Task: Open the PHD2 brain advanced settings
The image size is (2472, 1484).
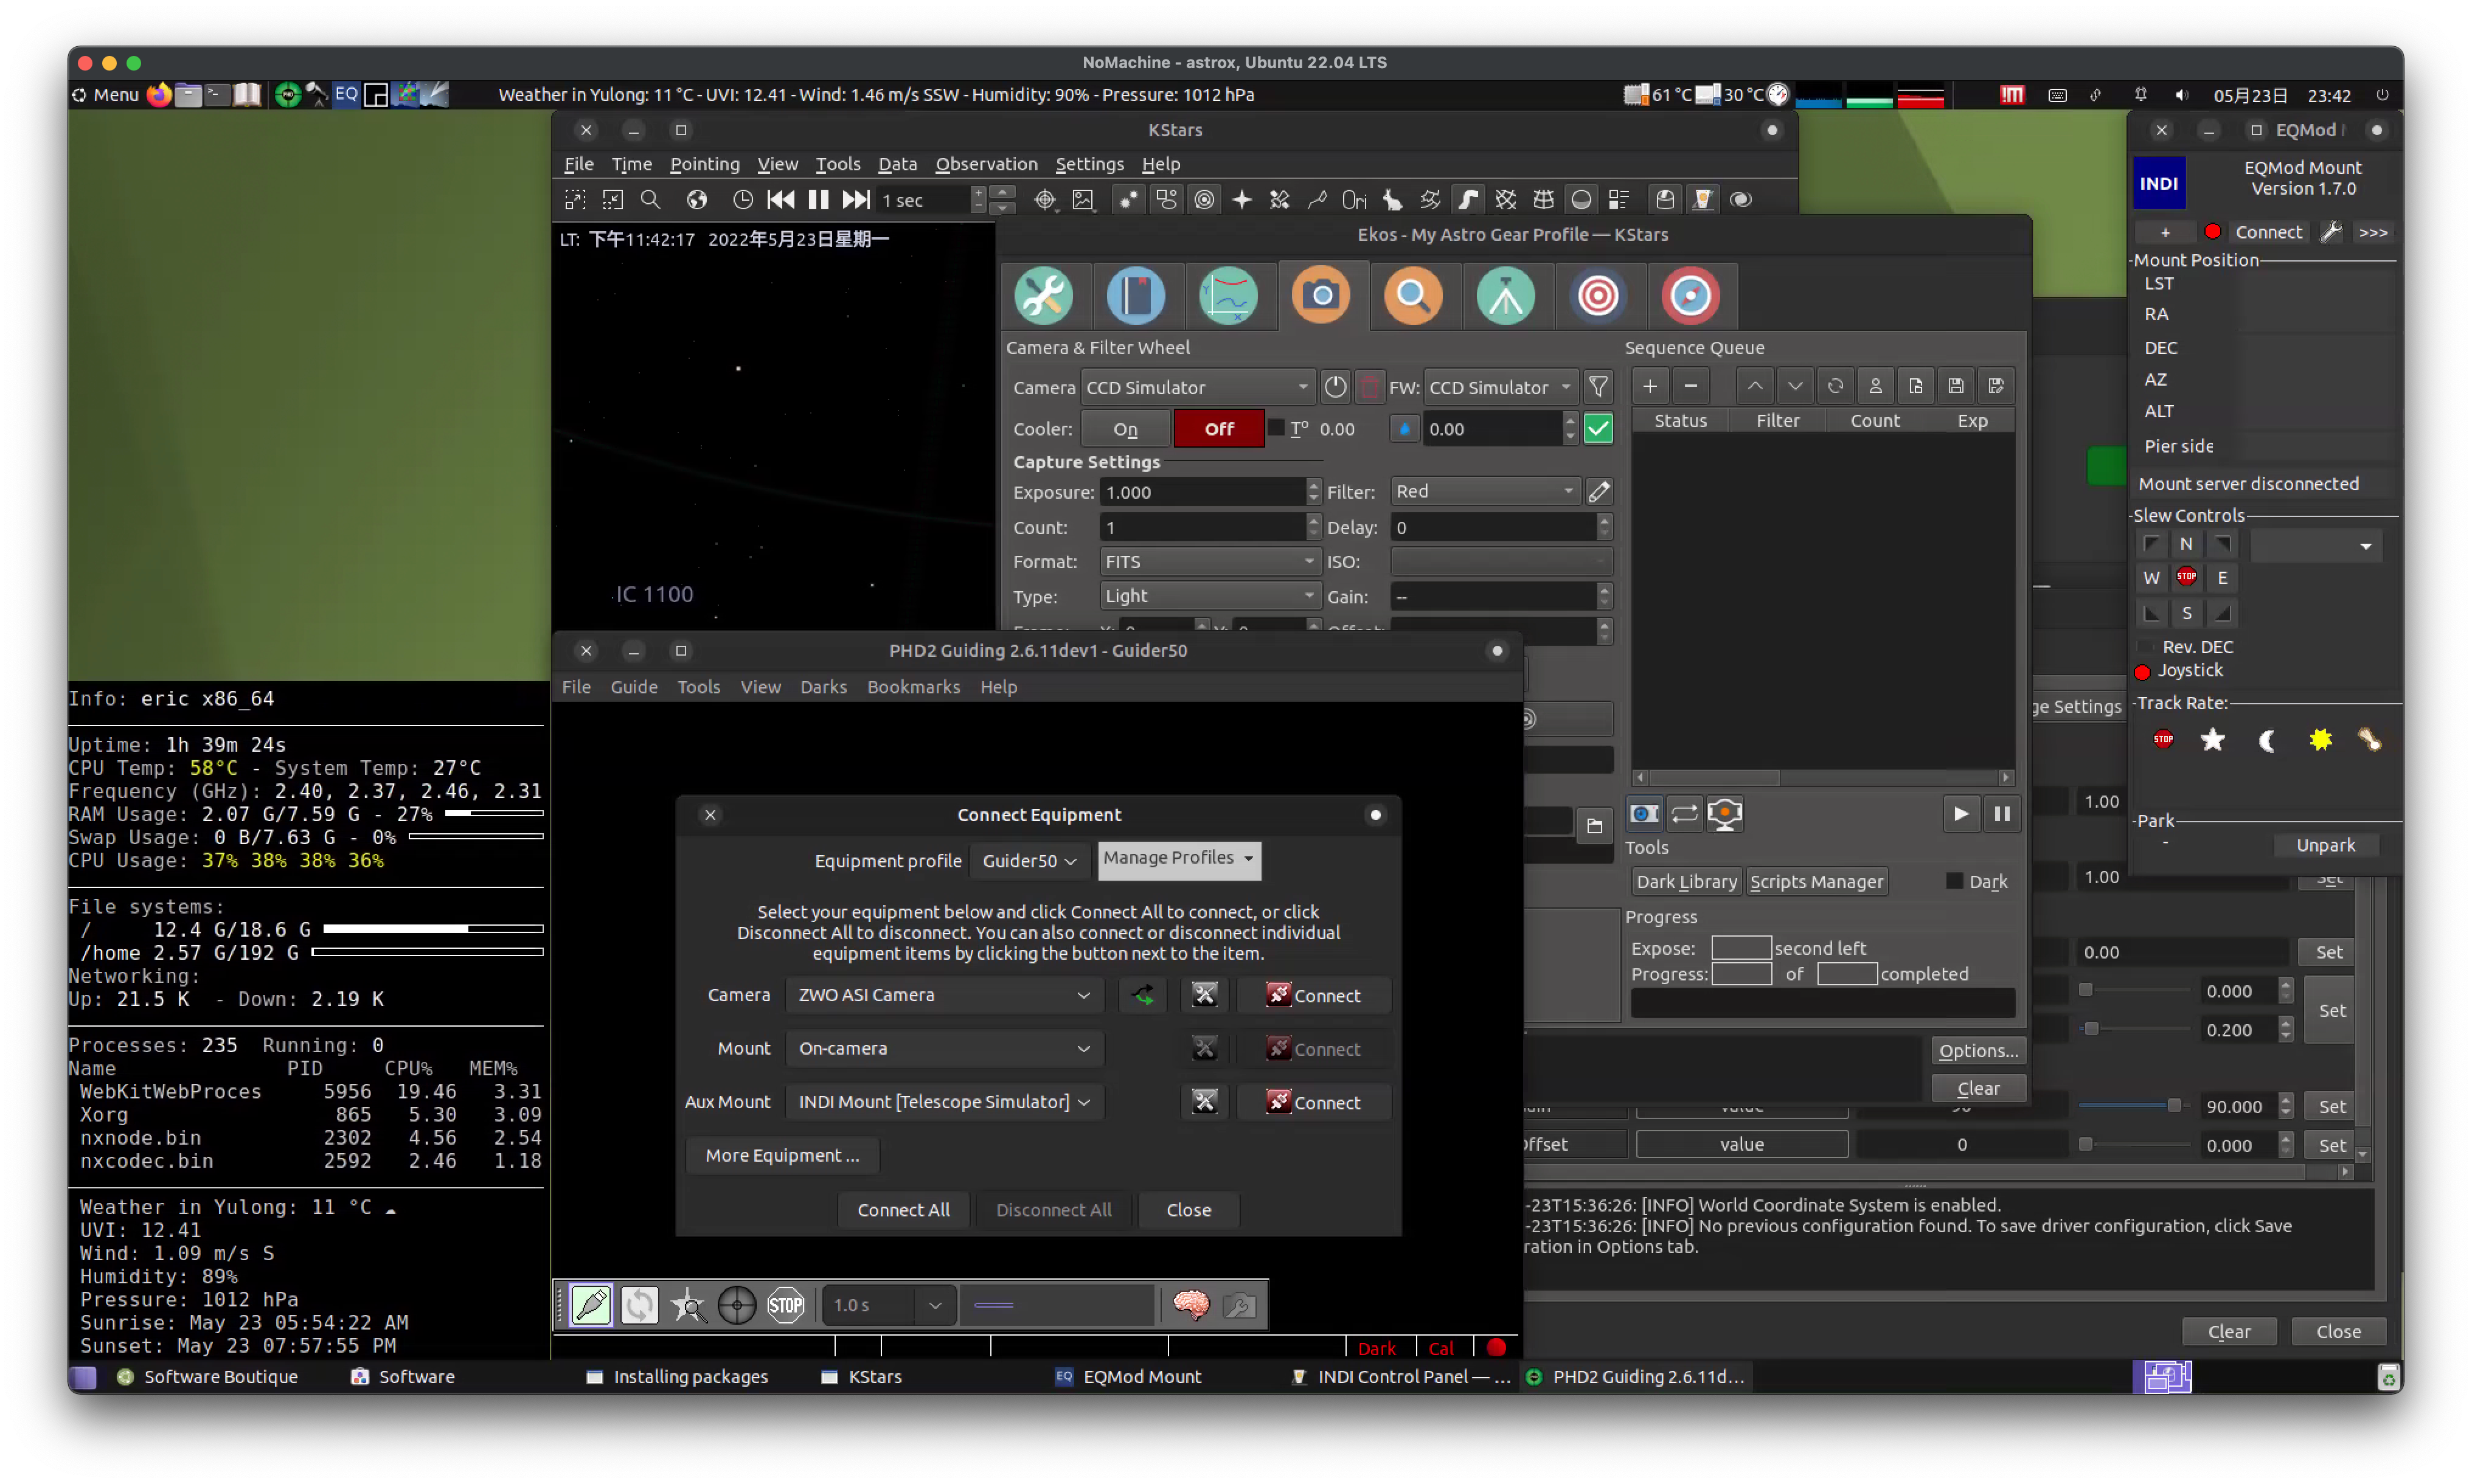Action: pos(1191,1305)
